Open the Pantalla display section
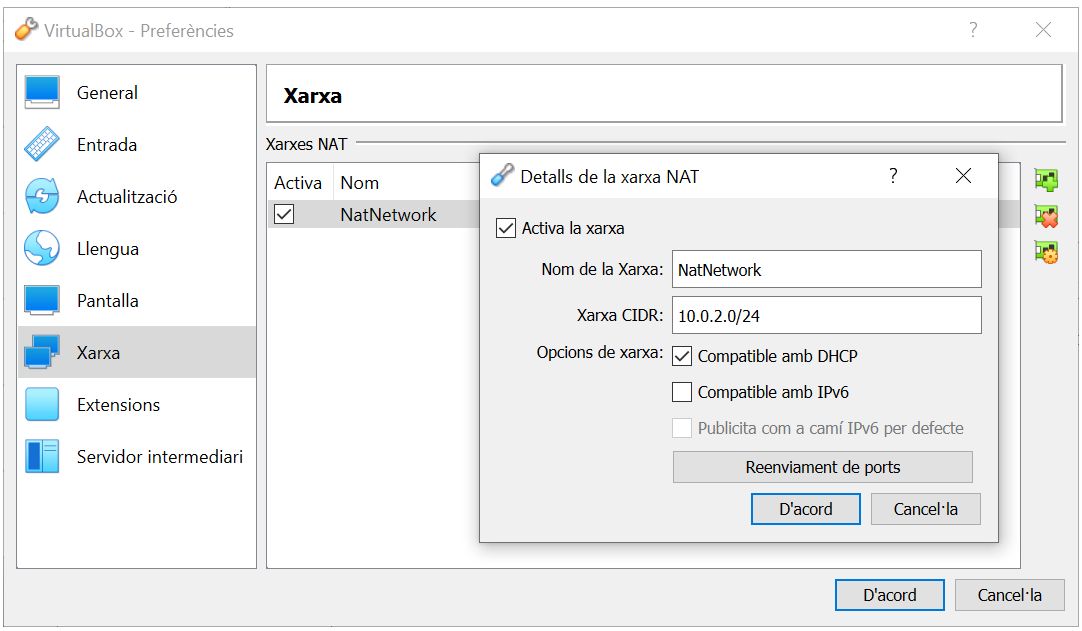The image size is (1082, 631). pos(42,301)
